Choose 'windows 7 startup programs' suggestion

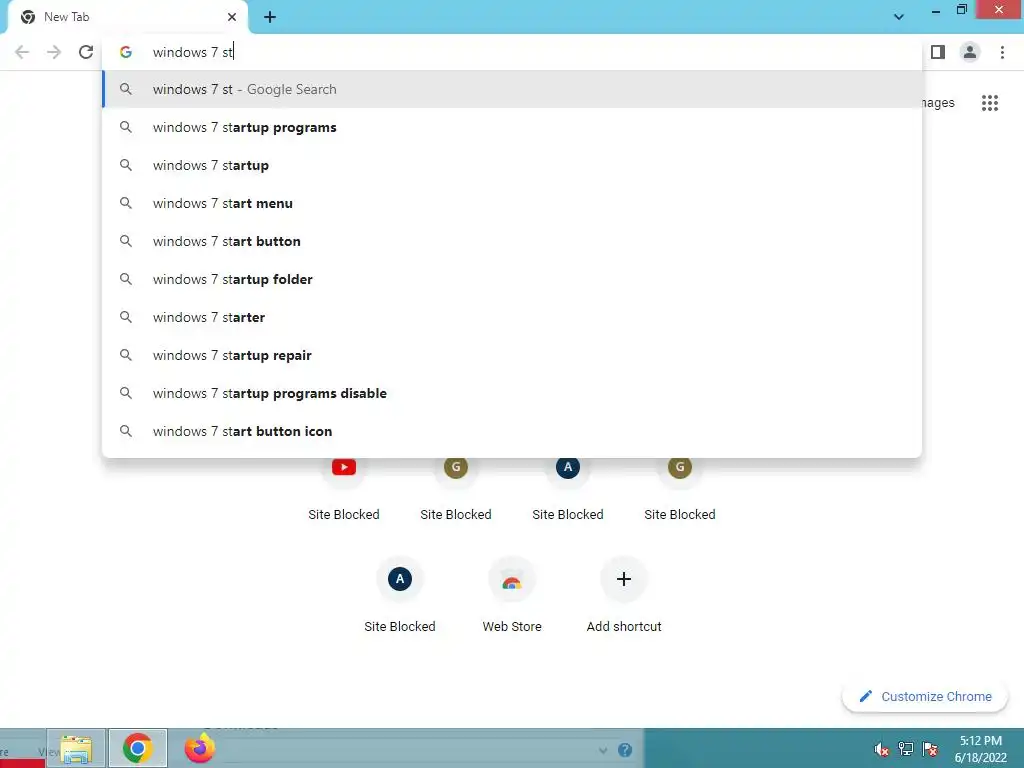(x=512, y=127)
